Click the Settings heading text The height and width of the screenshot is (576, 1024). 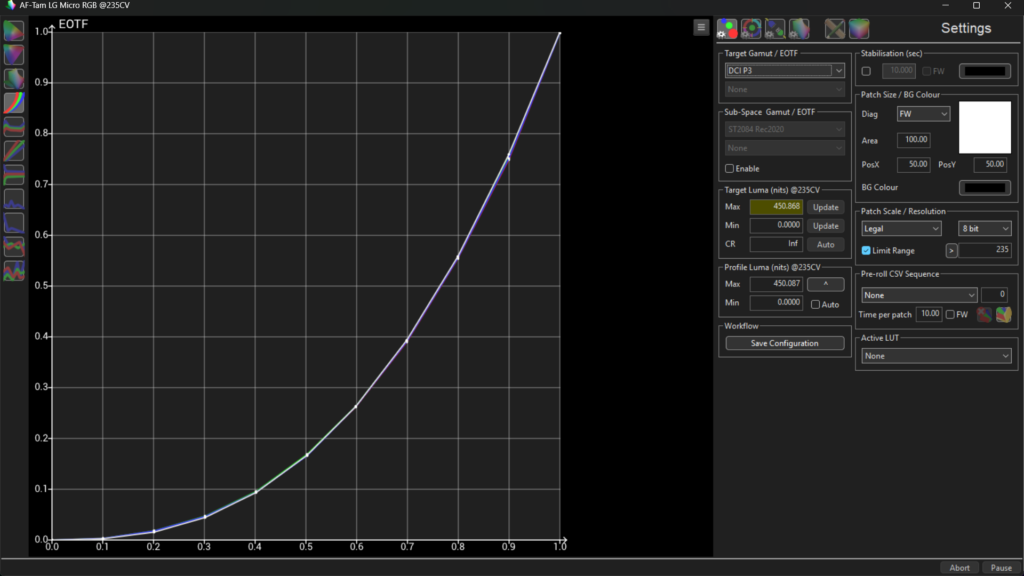tap(966, 28)
